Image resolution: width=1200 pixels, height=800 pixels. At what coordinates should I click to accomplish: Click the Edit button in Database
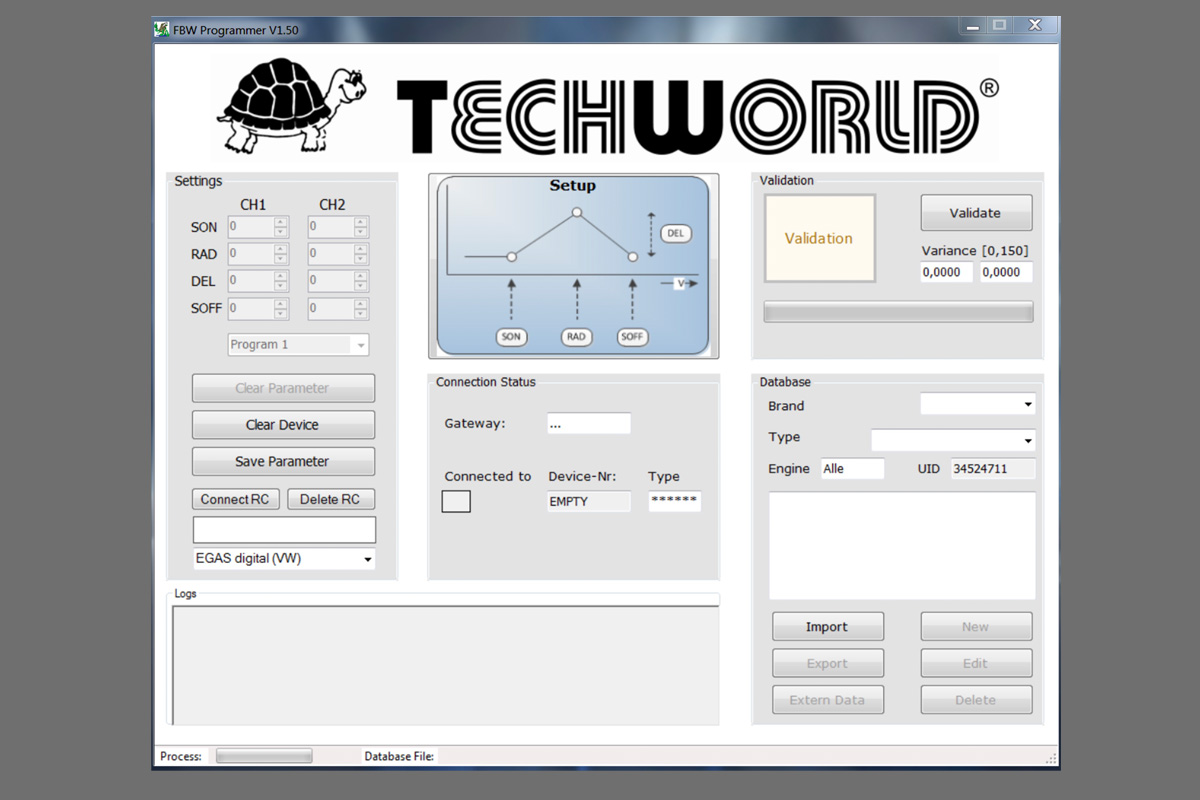[976, 663]
